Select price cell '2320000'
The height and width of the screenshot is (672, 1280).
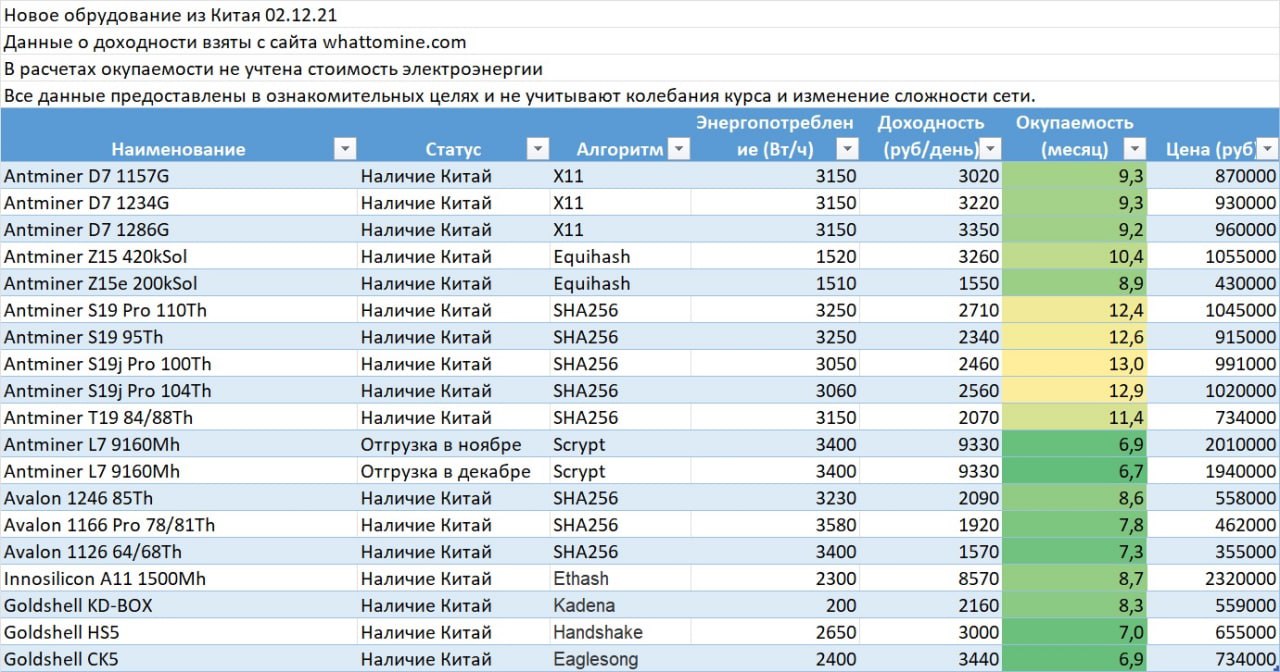coord(1214,578)
